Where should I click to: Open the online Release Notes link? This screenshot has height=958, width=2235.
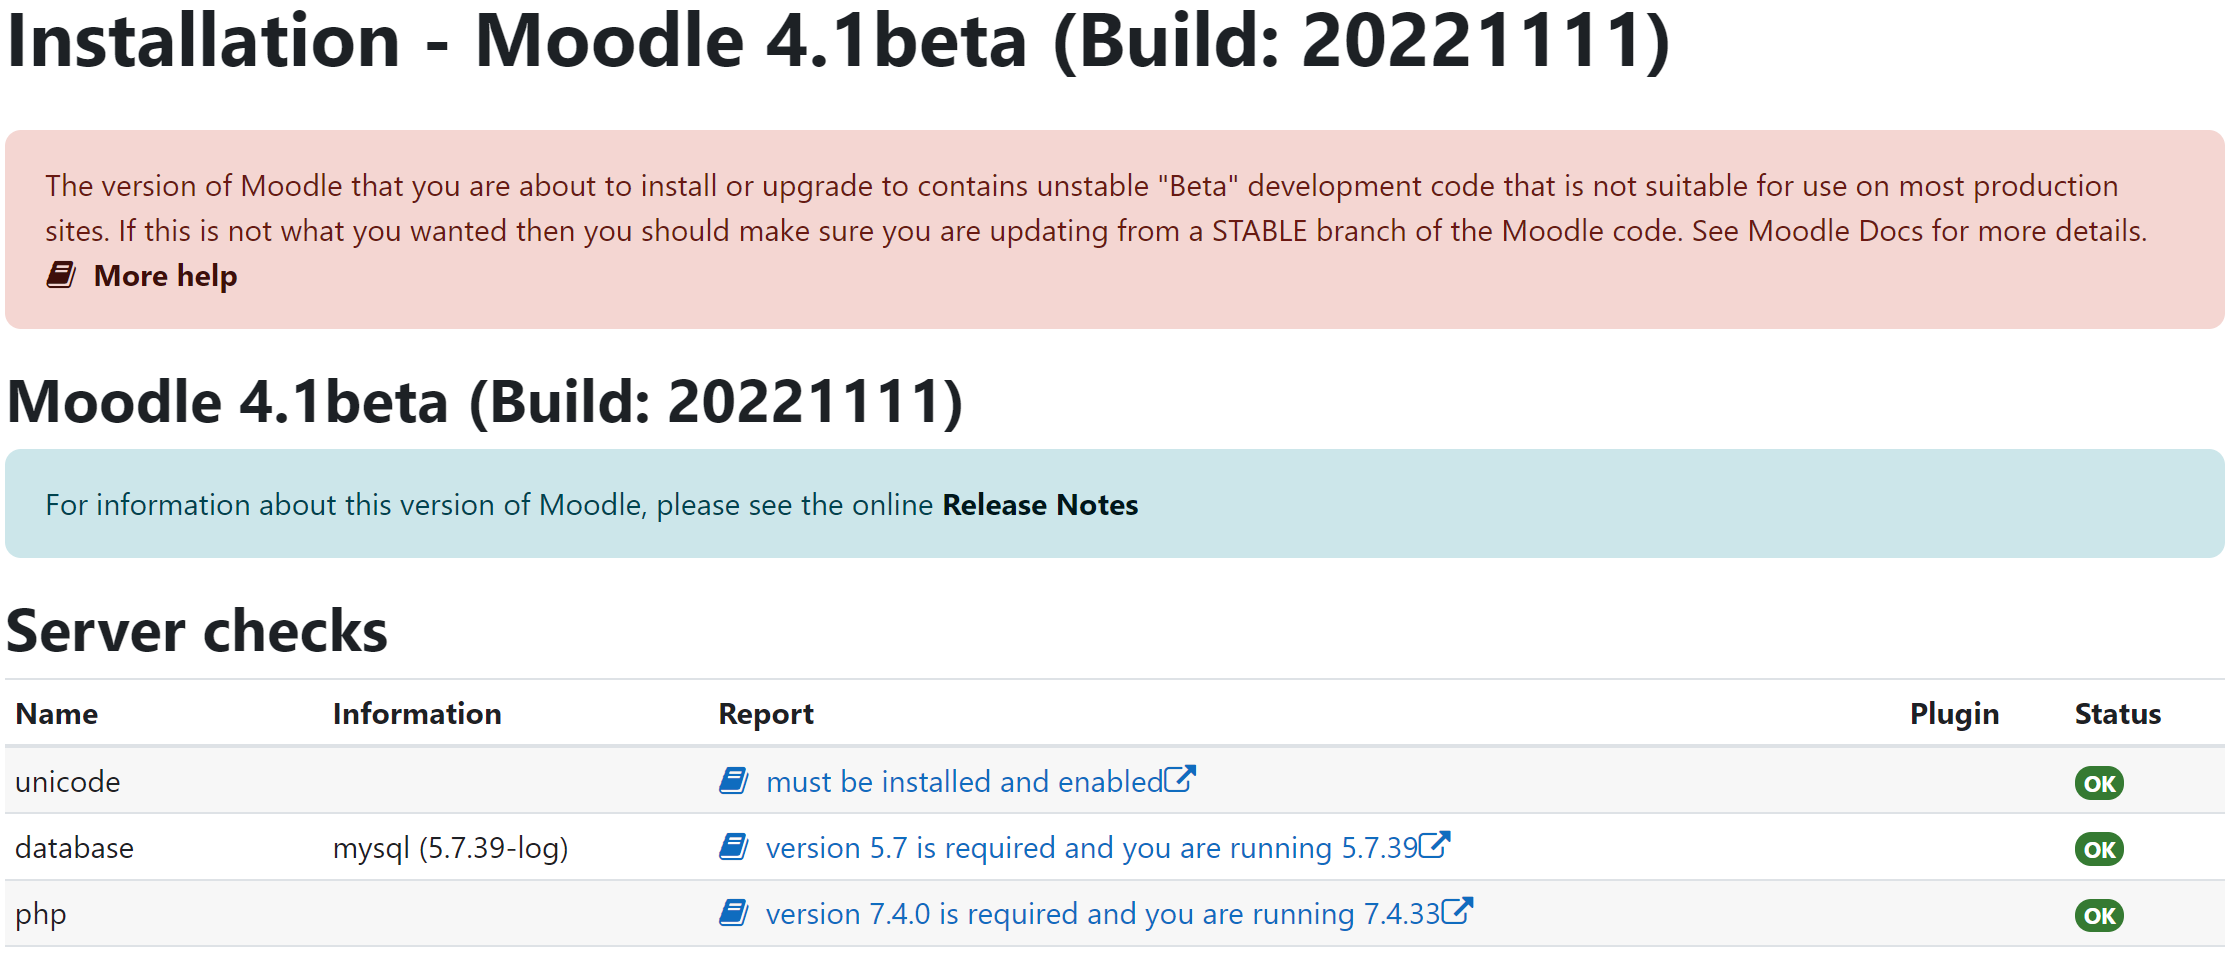(x=1040, y=505)
